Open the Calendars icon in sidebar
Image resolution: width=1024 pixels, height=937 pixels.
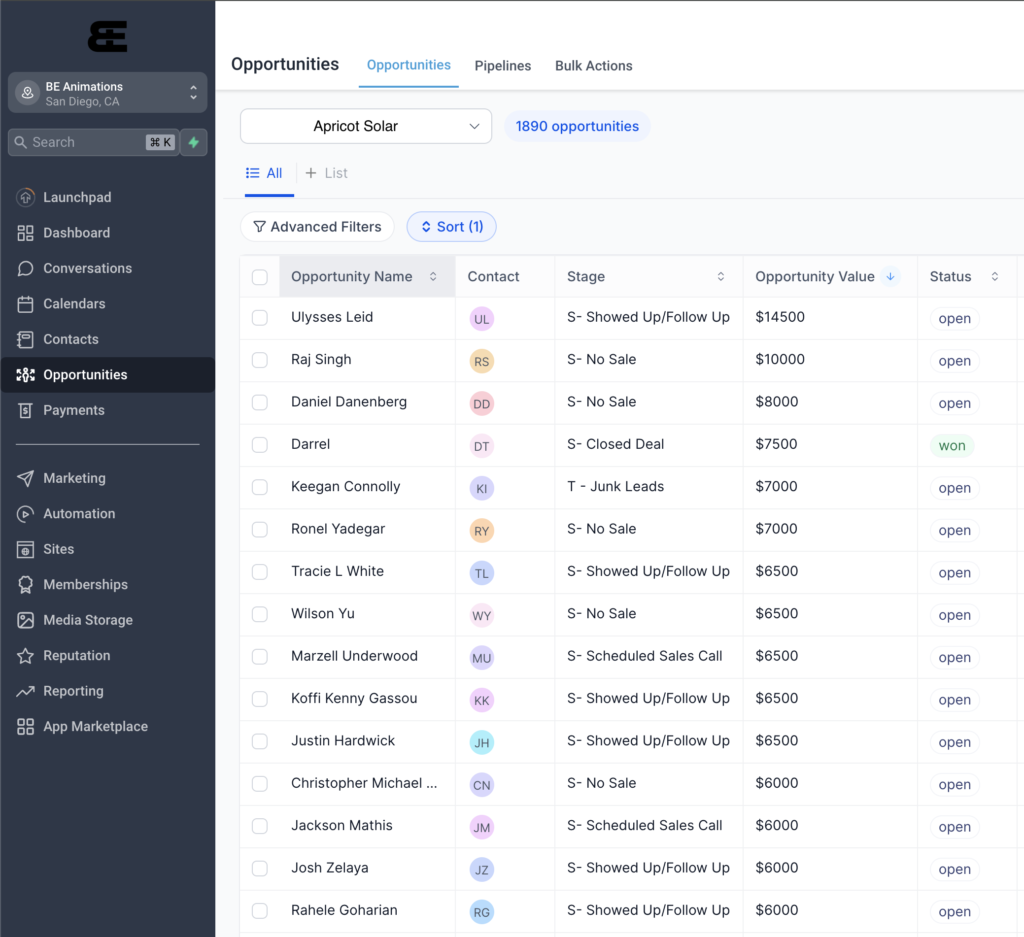click(25, 304)
